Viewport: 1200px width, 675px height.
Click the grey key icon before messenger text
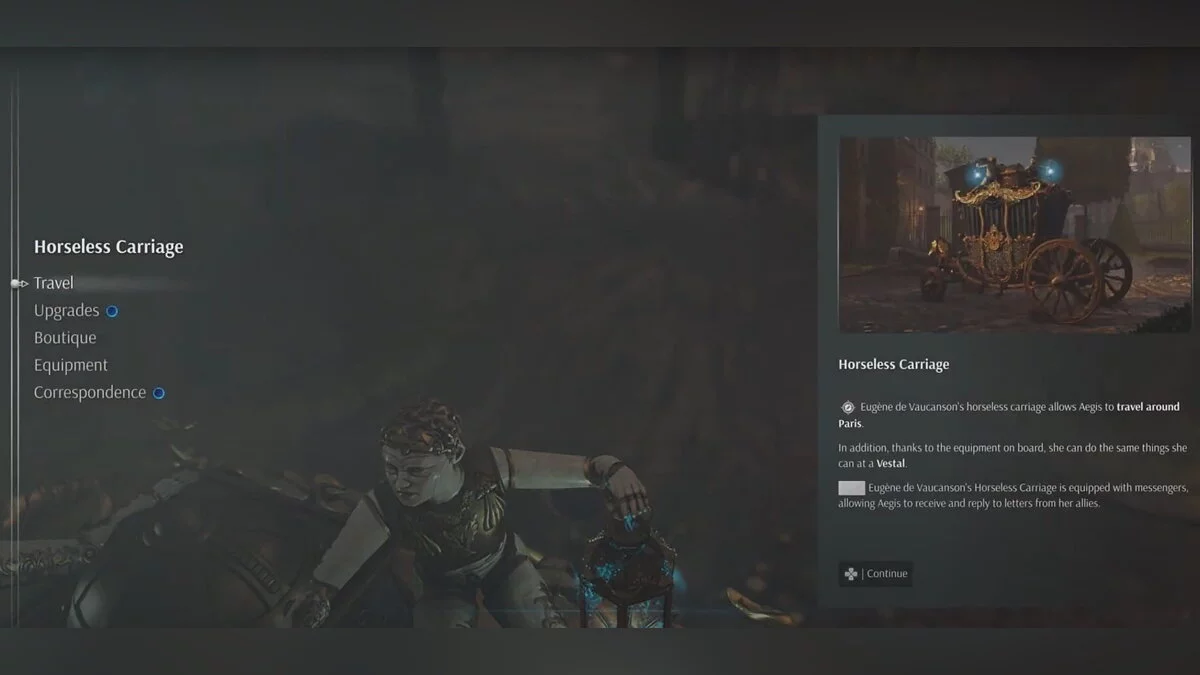pyautogui.click(x=852, y=487)
